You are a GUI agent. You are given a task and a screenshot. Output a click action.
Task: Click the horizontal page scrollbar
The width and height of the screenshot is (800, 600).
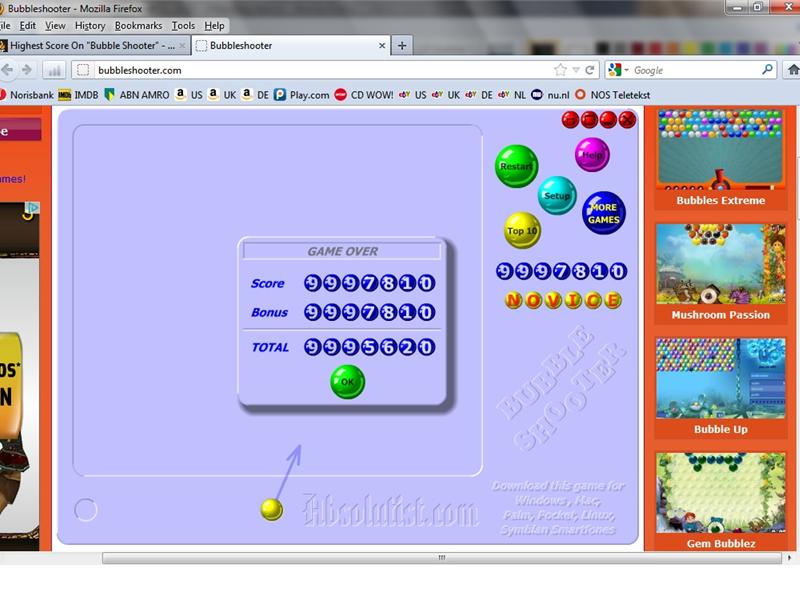(x=442, y=558)
